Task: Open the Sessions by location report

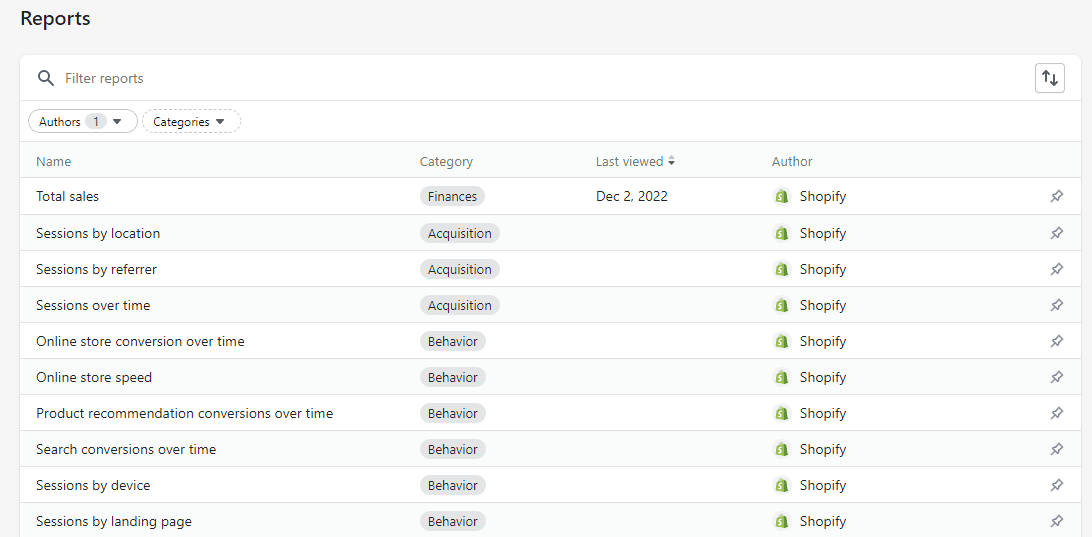Action: (98, 233)
